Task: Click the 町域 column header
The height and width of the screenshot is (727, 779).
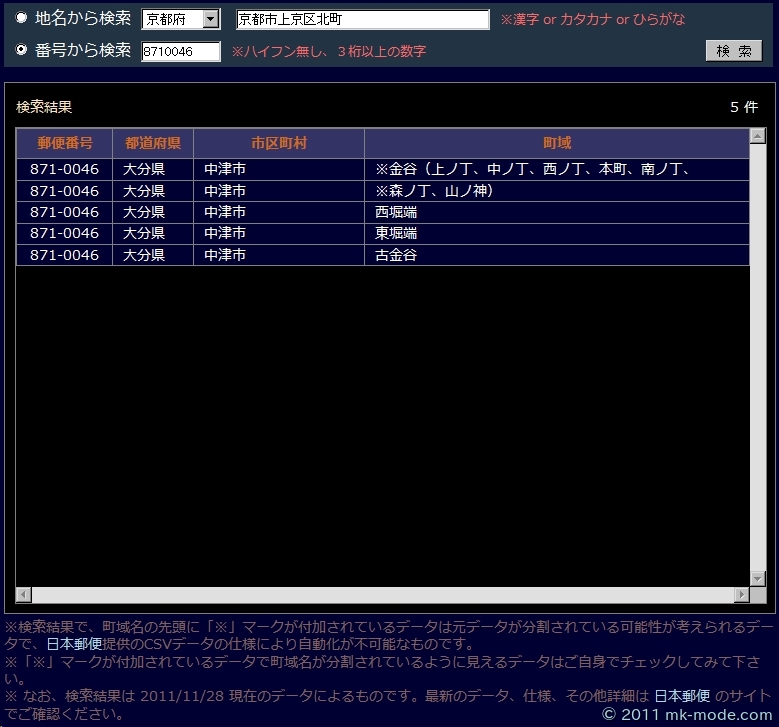Action: [556, 143]
